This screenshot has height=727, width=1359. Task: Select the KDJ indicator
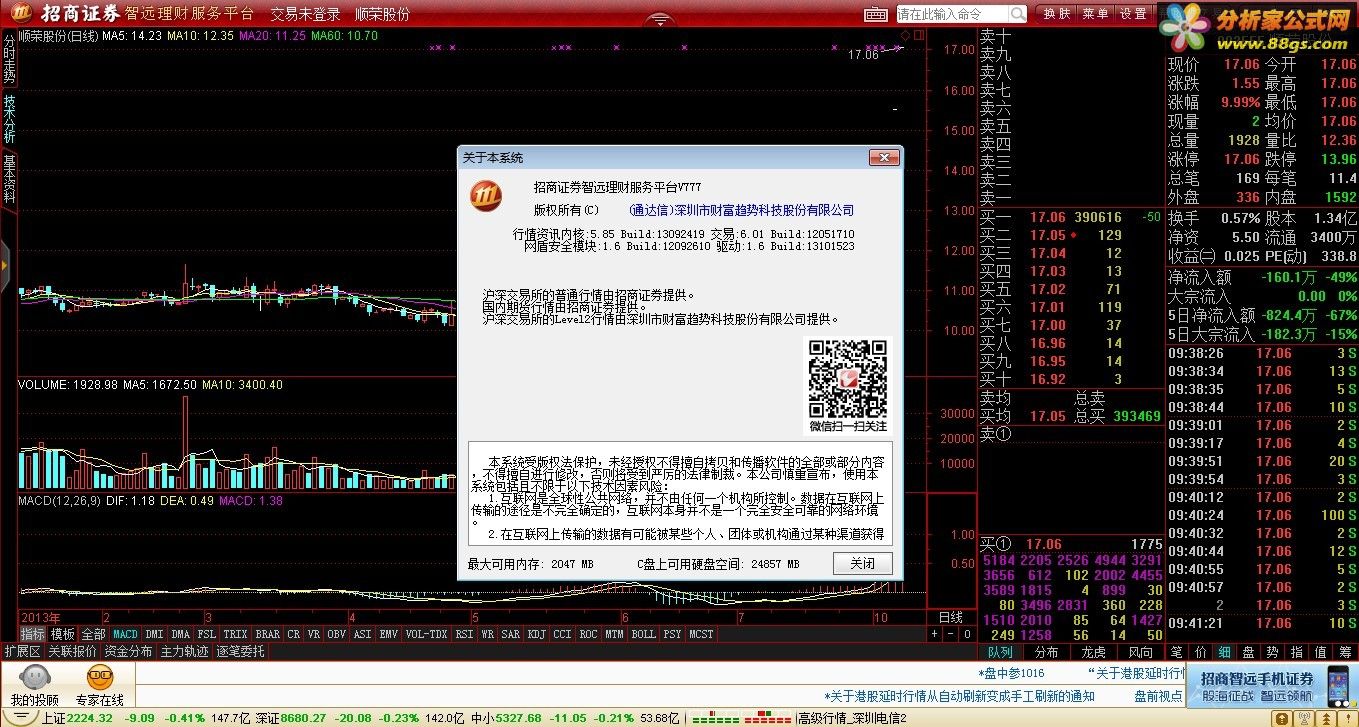[536, 634]
